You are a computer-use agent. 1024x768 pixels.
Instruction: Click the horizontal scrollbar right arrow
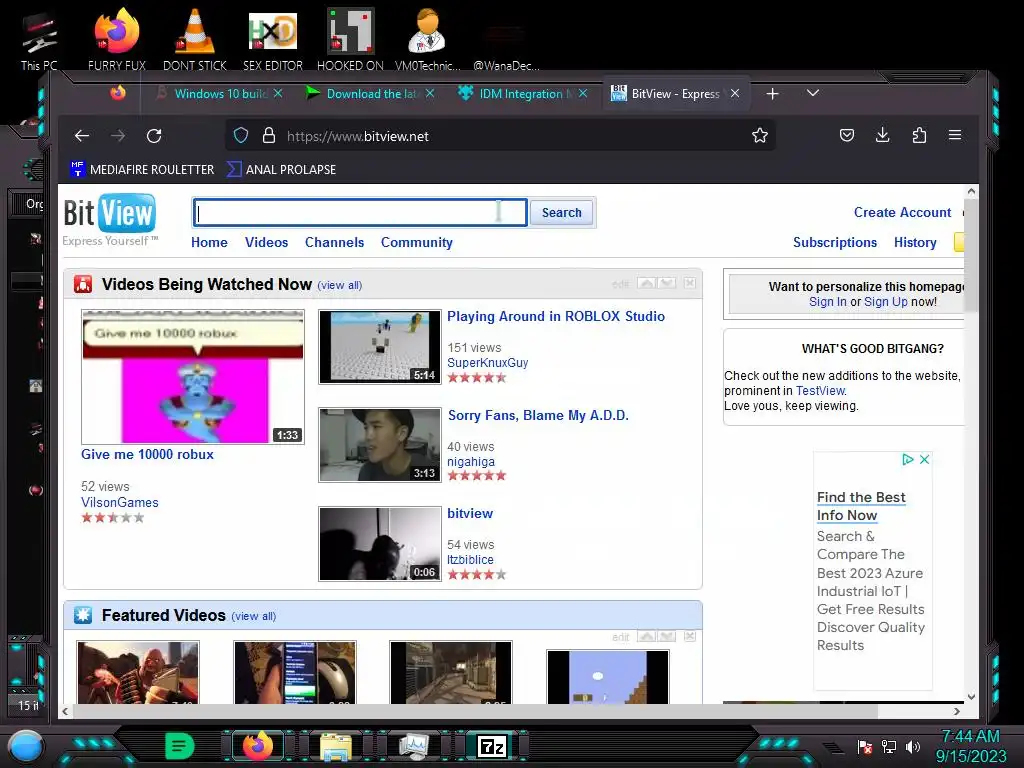tap(957, 711)
